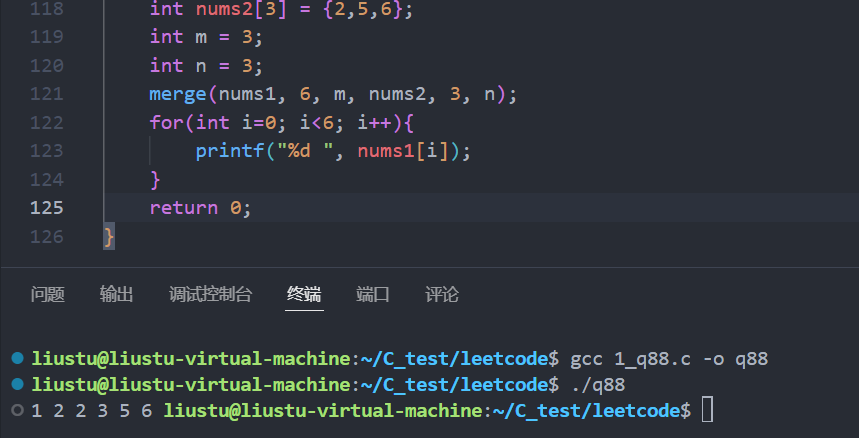Open the 评论 tab

442,294
